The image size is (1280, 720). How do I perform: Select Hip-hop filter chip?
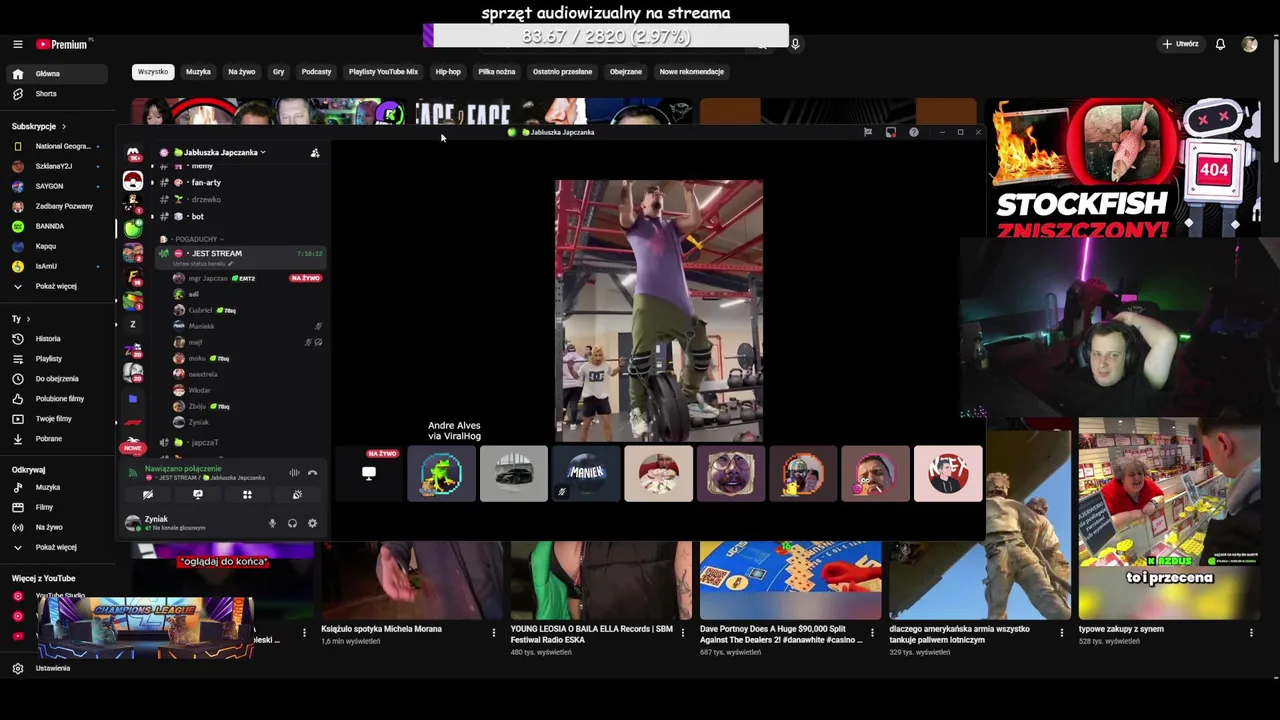[x=448, y=72]
